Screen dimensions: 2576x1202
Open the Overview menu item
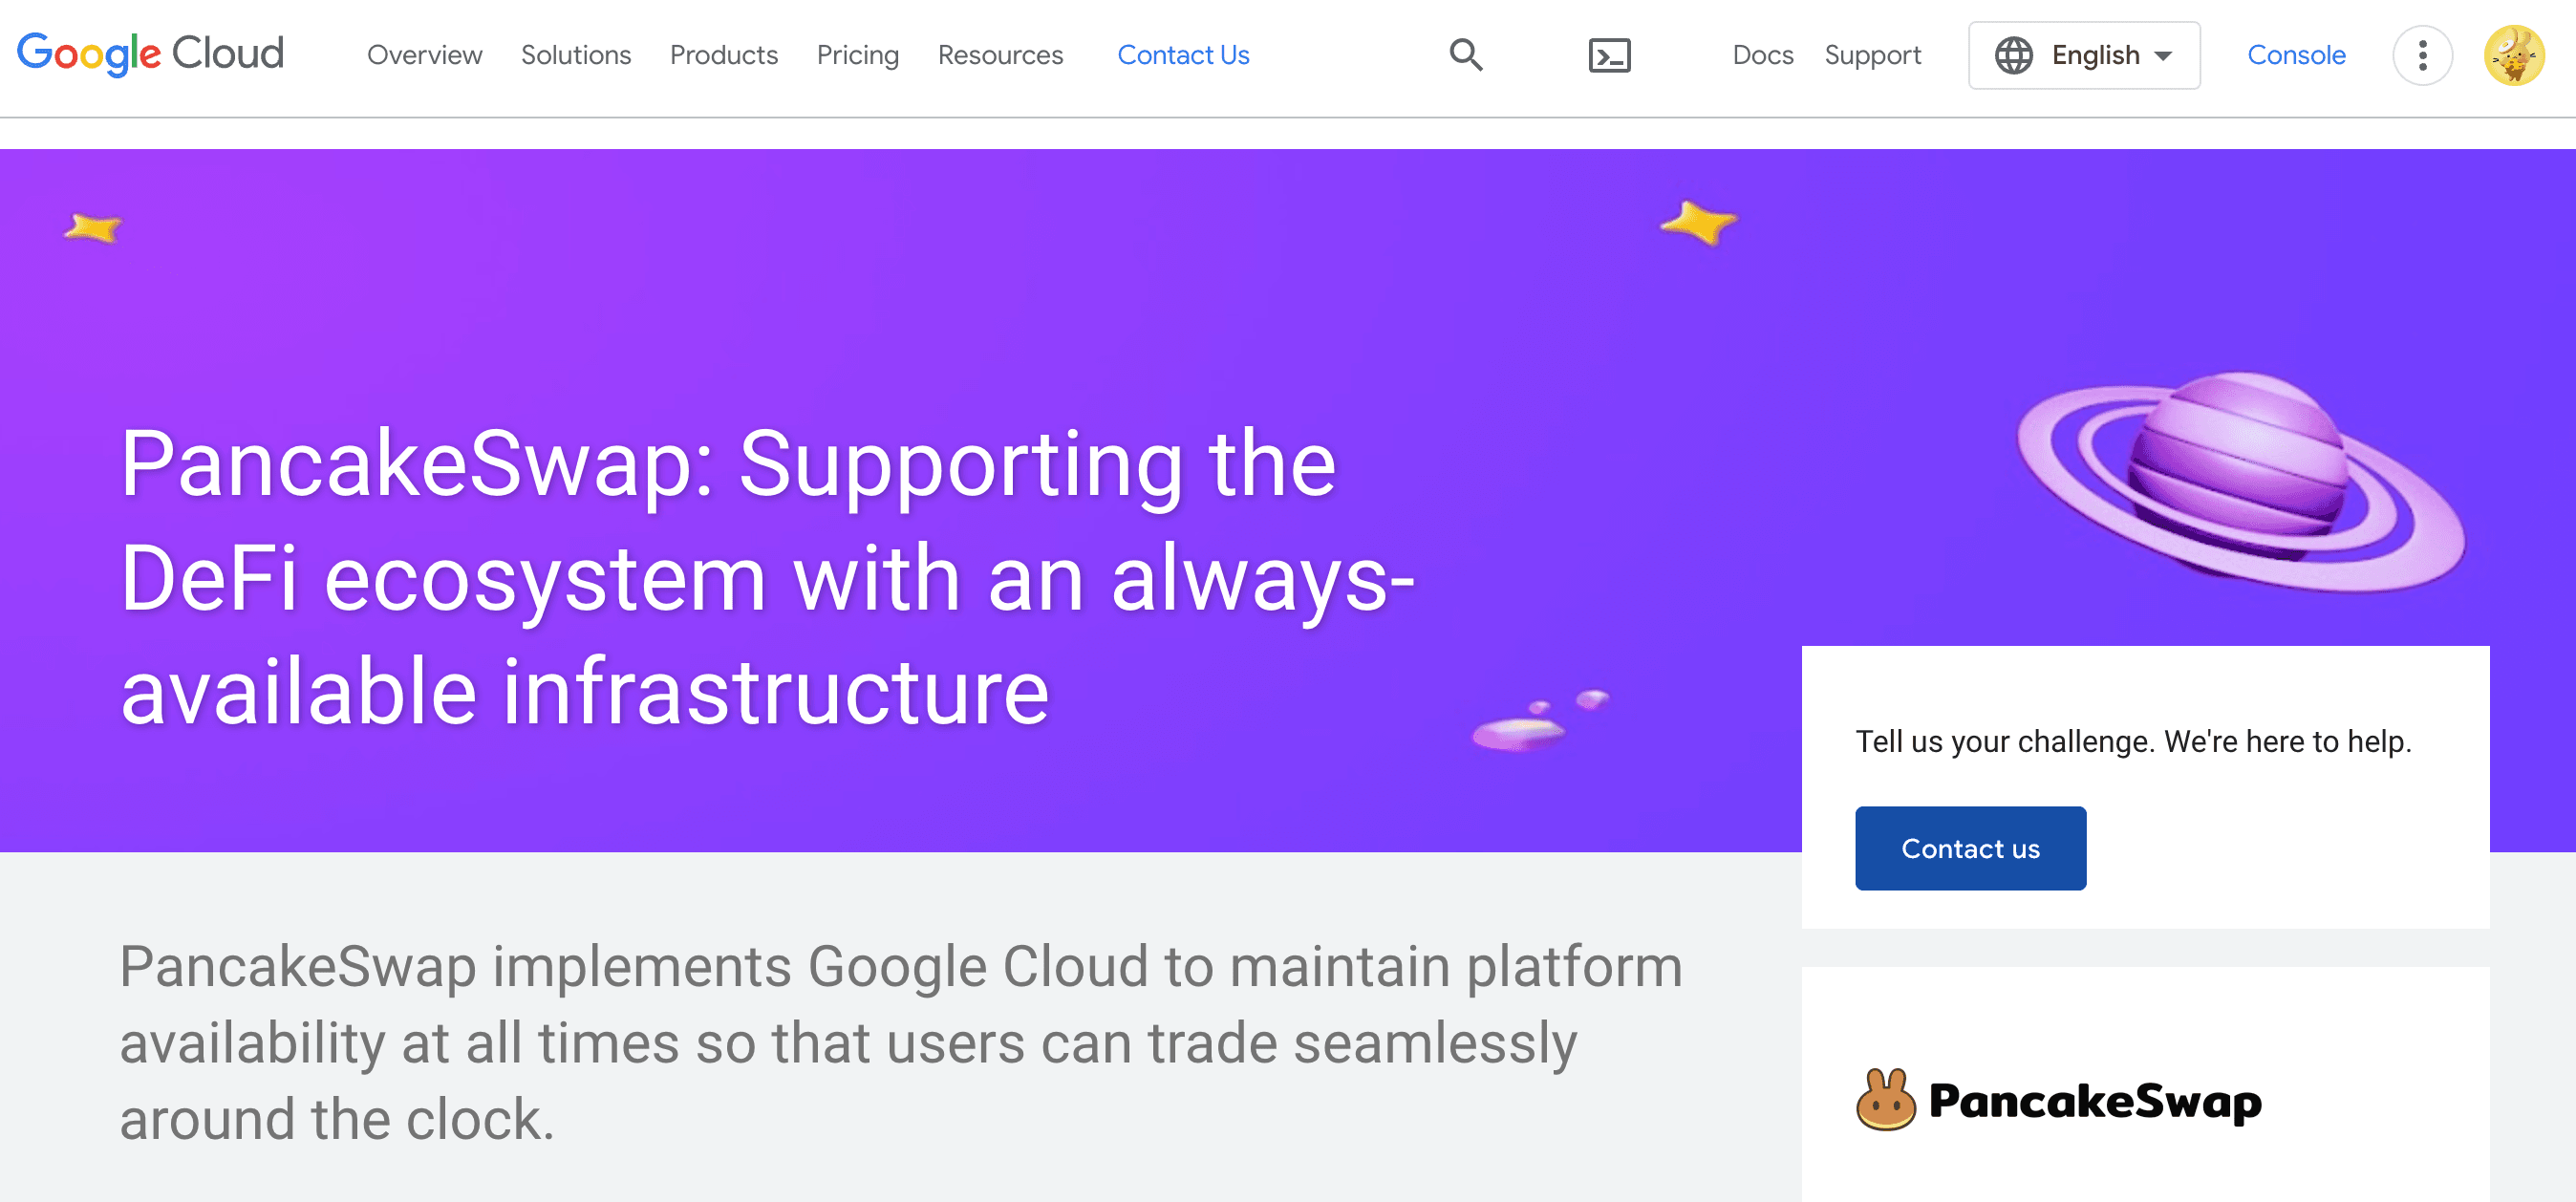click(x=424, y=55)
